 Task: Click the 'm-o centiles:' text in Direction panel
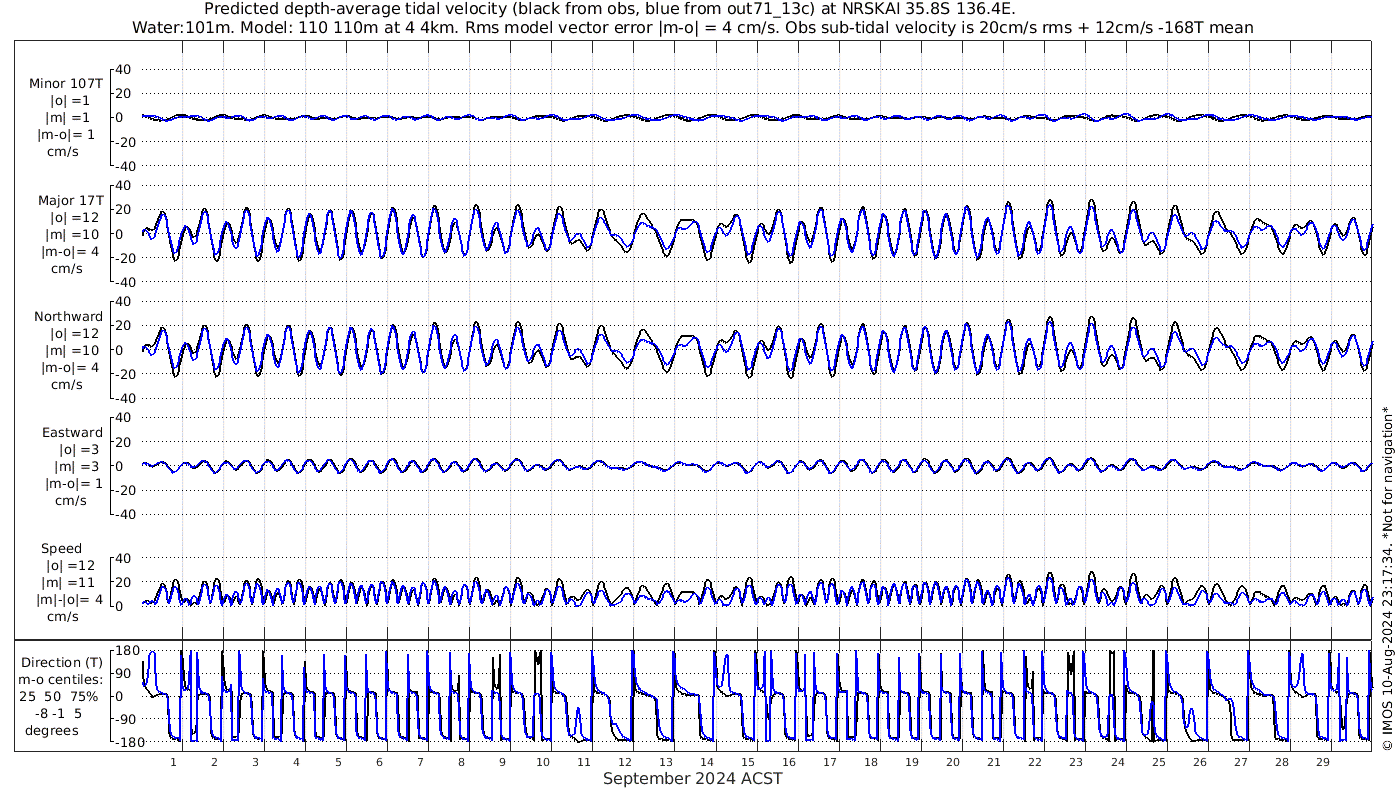pos(62,679)
